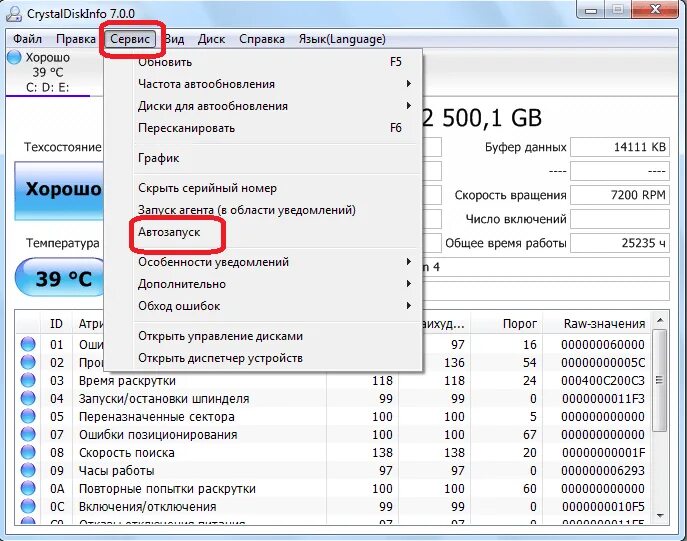The width and height of the screenshot is (687, 541).
Task: Click the 39 °C temperature button
Action: point(61,279)
